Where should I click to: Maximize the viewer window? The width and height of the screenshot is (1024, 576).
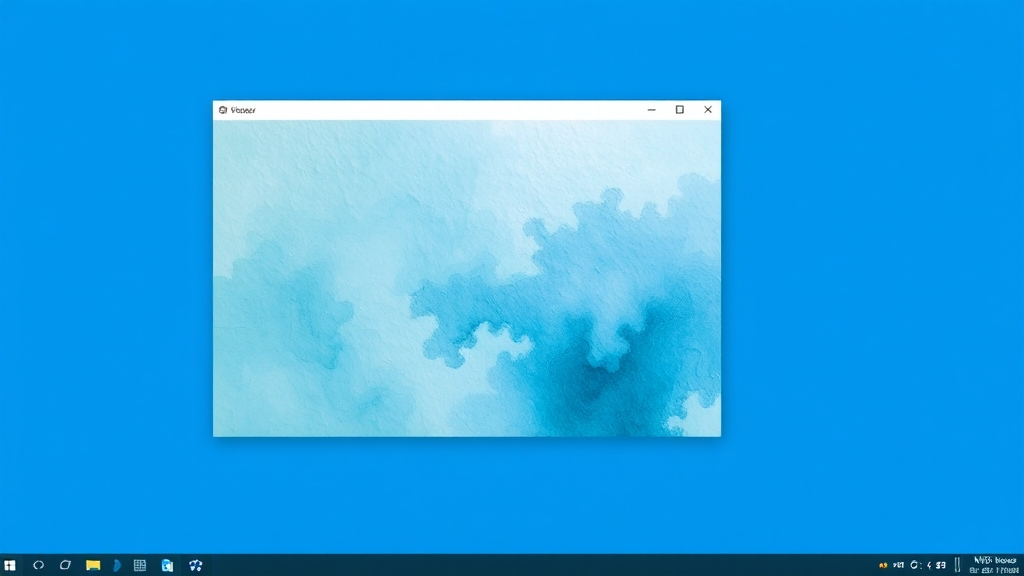pyautogui.click(x=680, y=110)
